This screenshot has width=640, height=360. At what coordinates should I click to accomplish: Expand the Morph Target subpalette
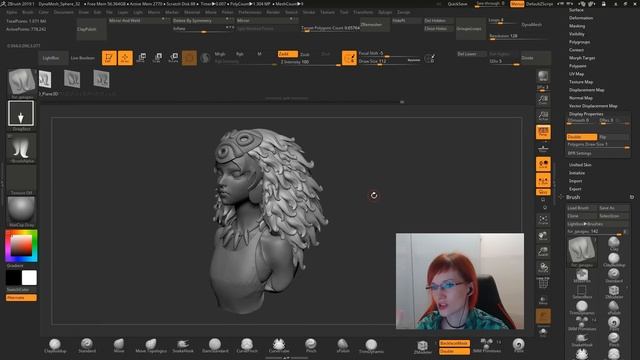(582, 58)
